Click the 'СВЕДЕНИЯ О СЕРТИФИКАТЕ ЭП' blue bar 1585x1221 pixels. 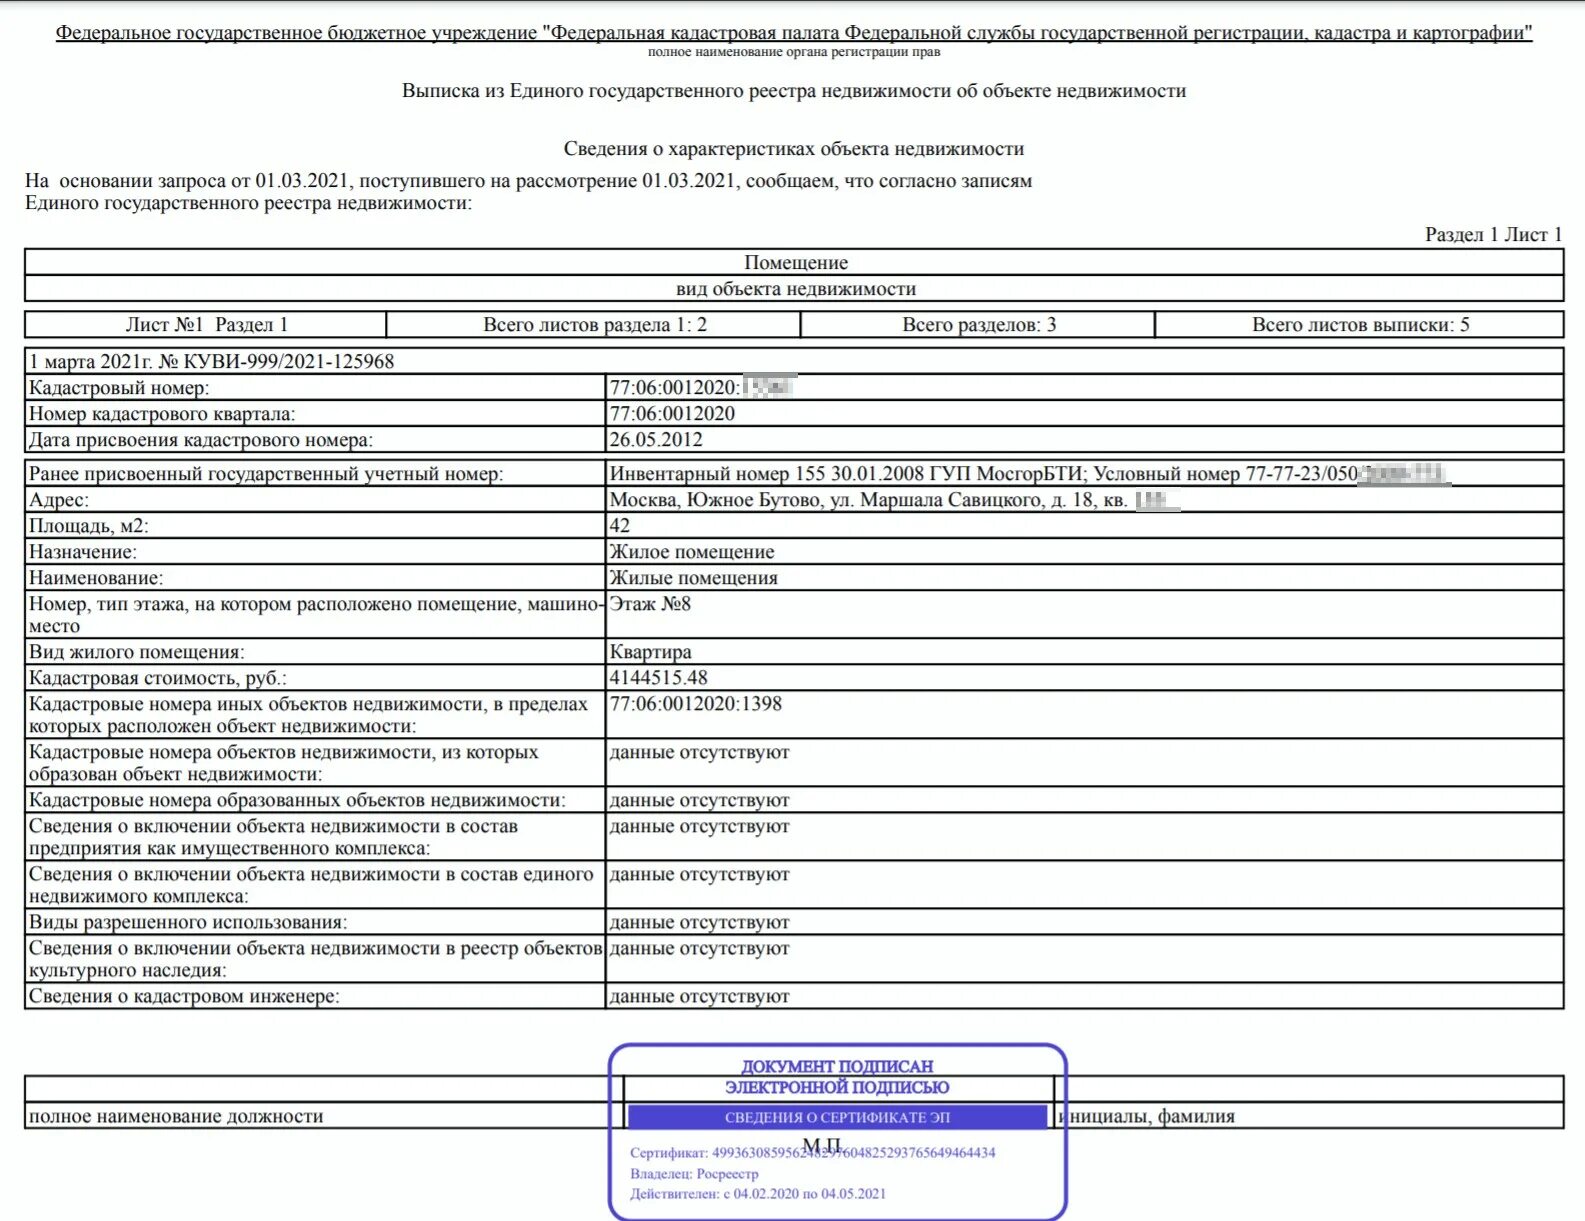pyautogui.click(x=837, y=1117)
